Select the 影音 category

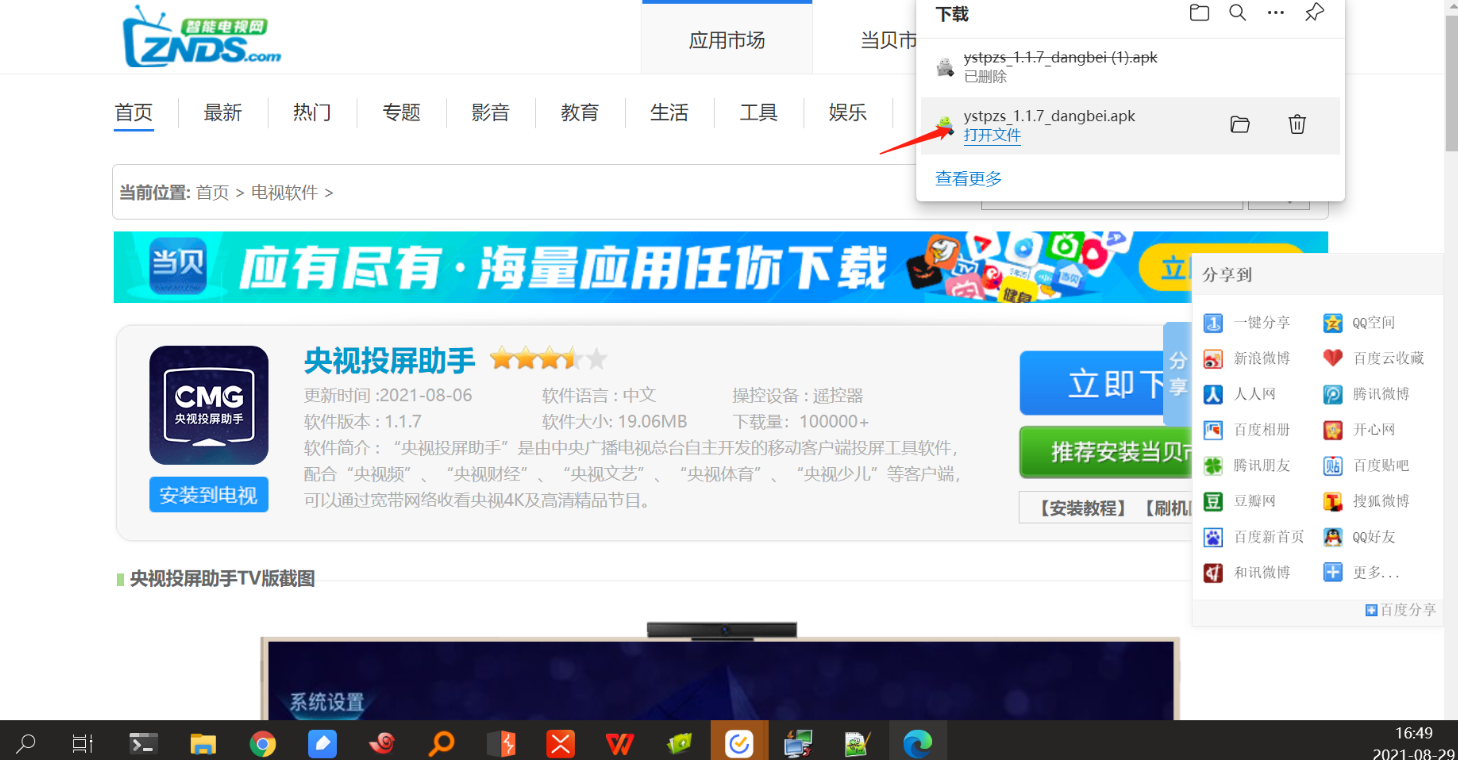click(x=490, y=113)
